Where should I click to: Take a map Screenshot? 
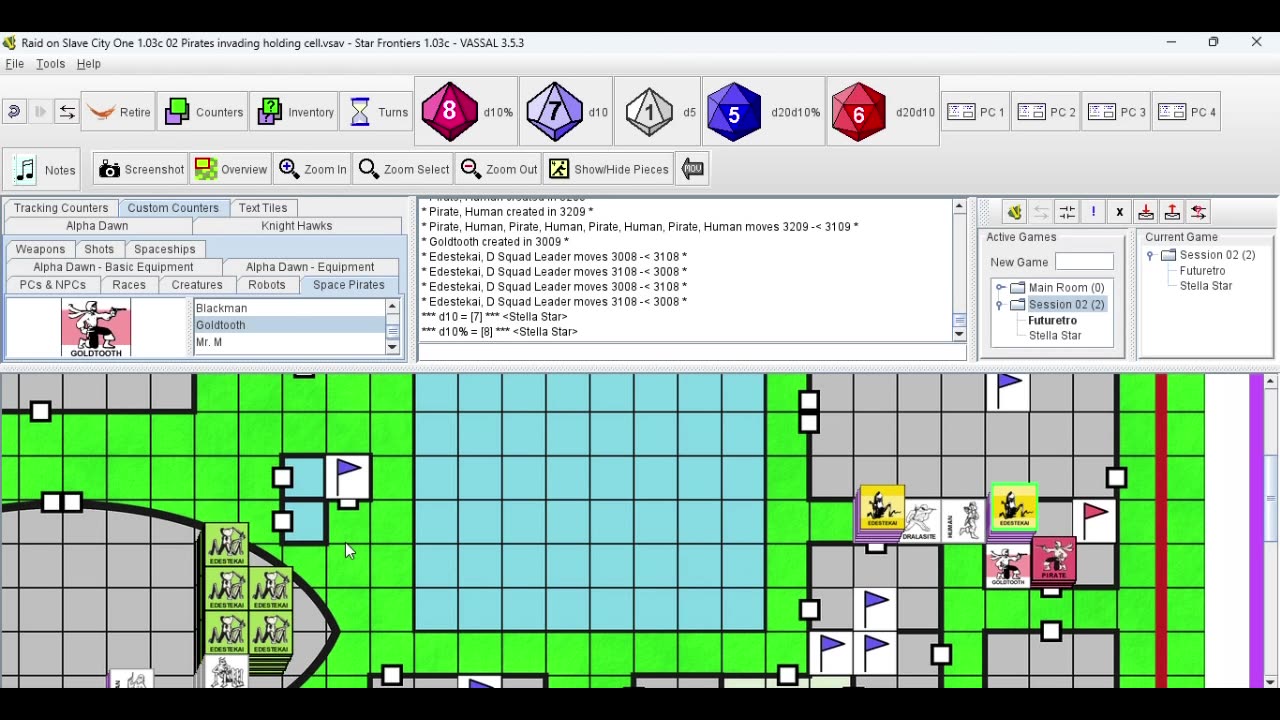click(141, 169)
